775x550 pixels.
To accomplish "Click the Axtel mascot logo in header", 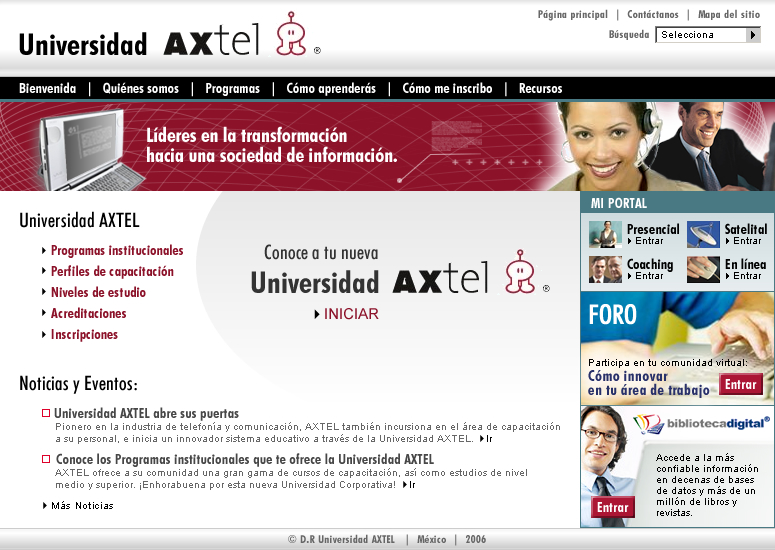I will click(x=292, y=33).
